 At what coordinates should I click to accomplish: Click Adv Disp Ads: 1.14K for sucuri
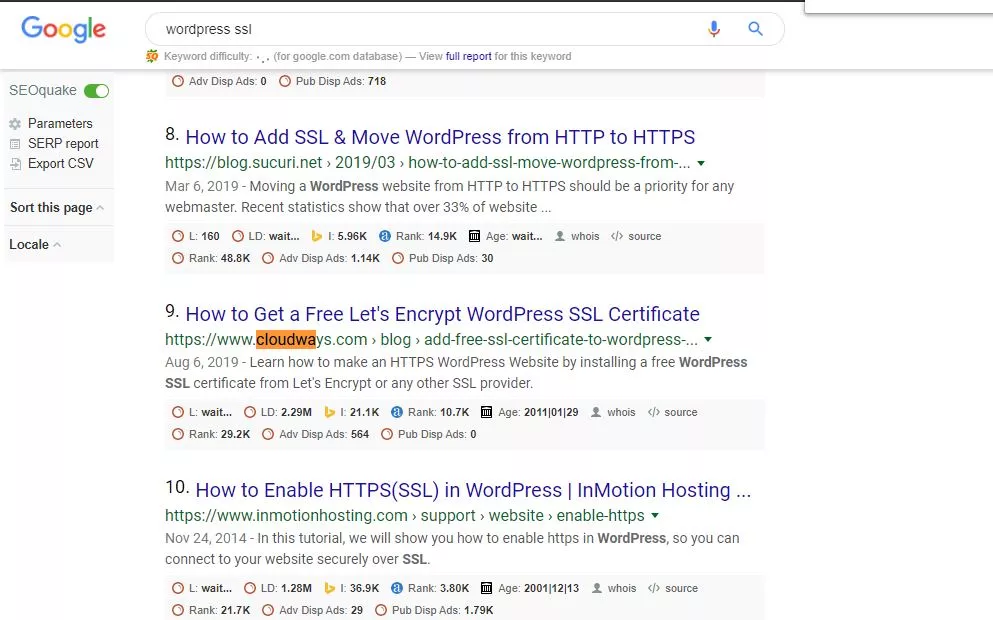(329, 258)
